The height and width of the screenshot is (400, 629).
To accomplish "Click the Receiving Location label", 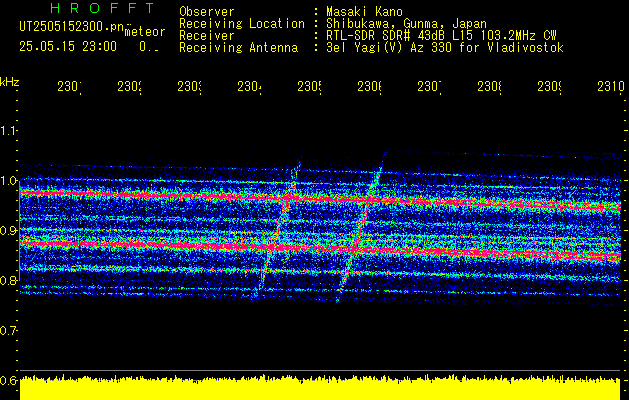I will (242, 24).
